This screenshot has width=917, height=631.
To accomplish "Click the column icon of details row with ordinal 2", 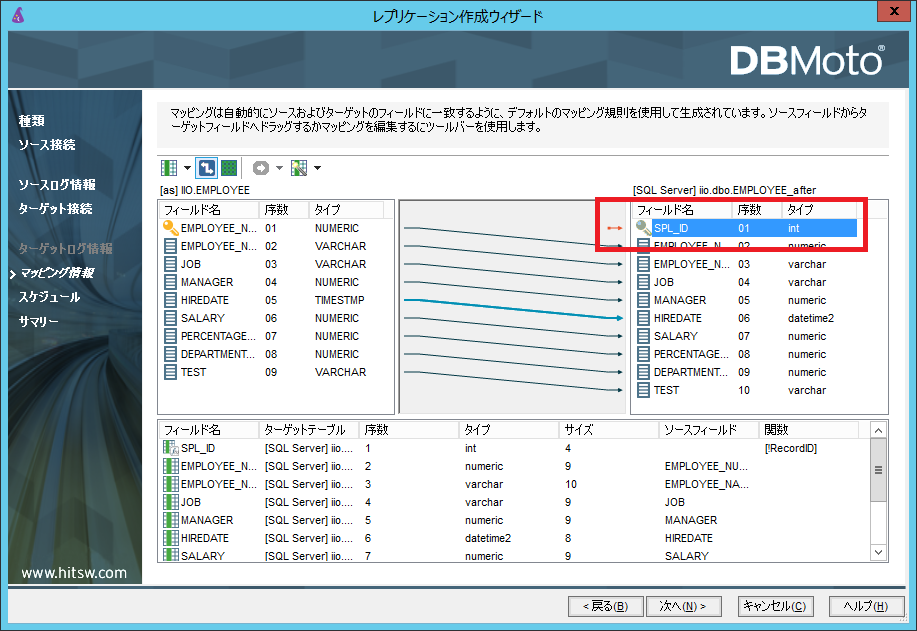I will click(171, 466).
